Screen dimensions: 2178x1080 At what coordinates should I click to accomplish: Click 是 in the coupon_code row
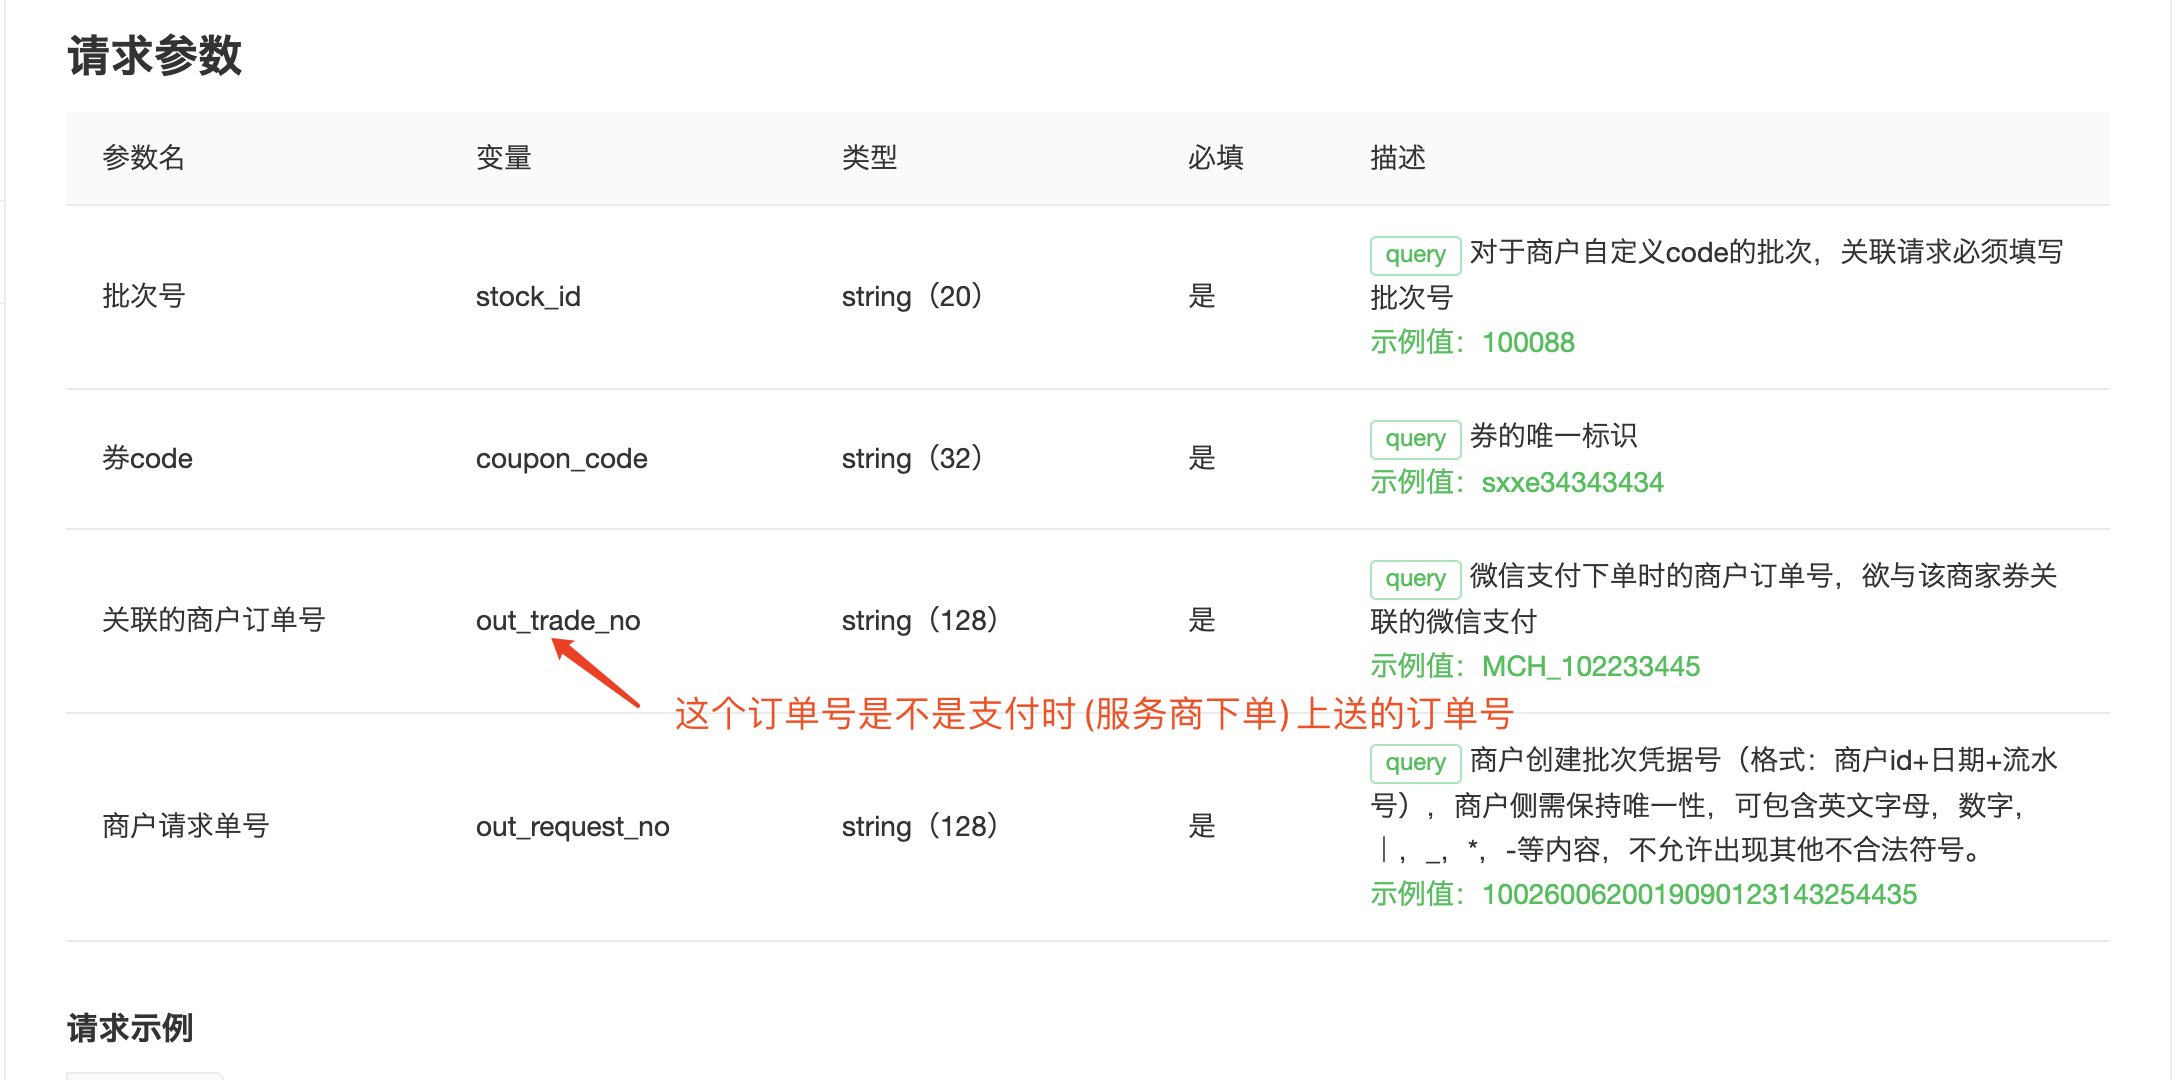coord(1202,458)
